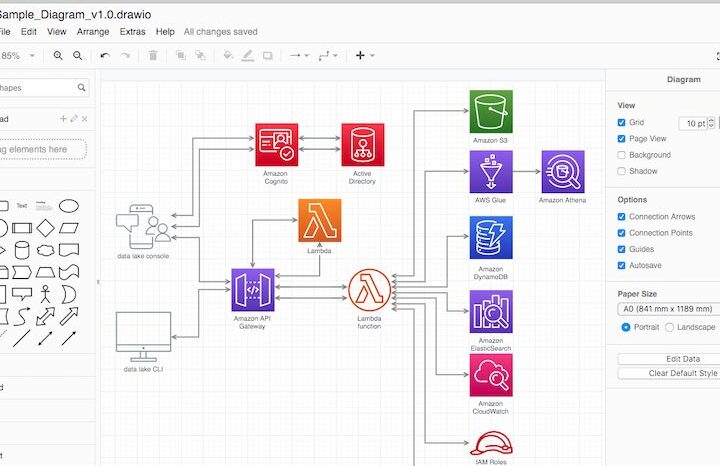Select the Landscape radio button
720x466 pixels.
[669, 327]
